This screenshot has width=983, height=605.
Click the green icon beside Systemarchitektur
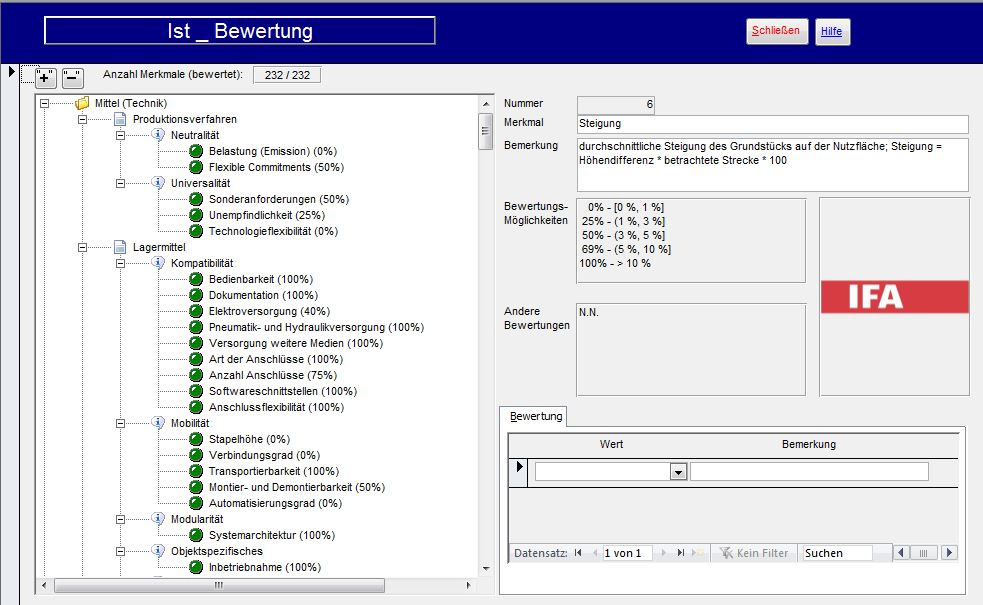click(196, 535)
